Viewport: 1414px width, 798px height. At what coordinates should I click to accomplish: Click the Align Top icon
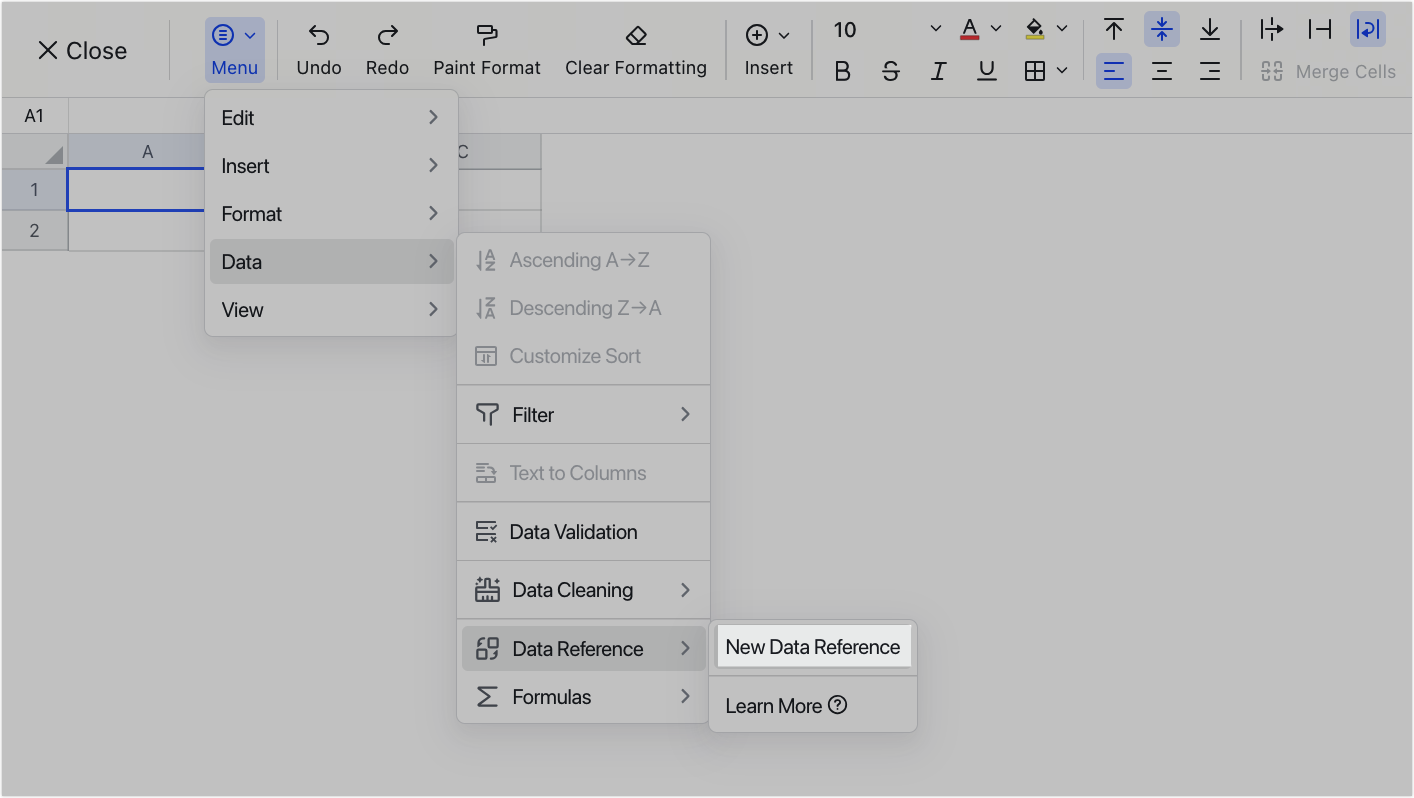pyautogui.click(x=1113, y=29)
